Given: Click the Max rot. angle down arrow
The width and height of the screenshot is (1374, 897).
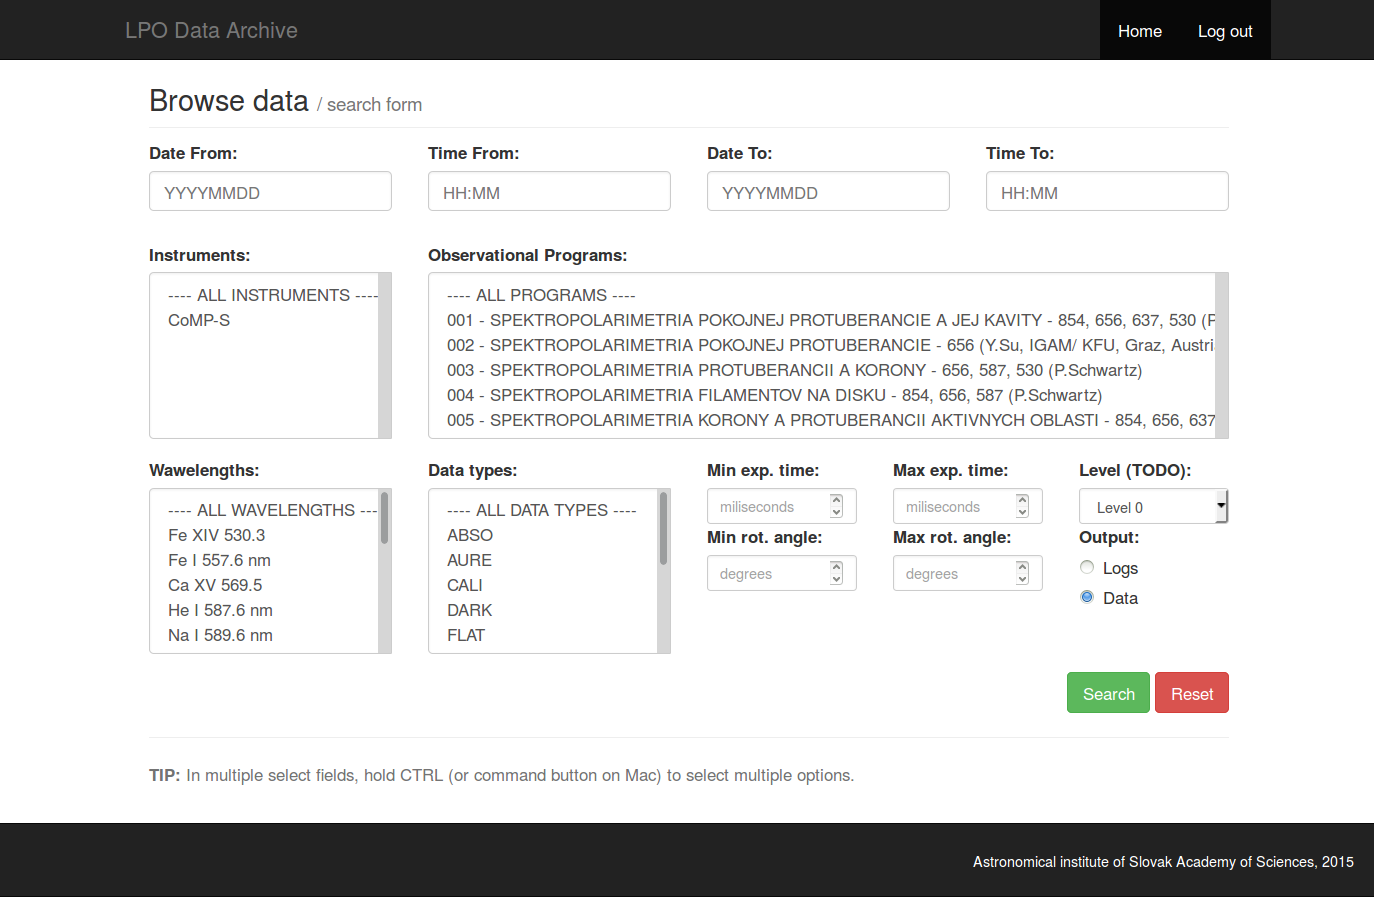Looking at the screenshot, I should (x=1022, y=580).
